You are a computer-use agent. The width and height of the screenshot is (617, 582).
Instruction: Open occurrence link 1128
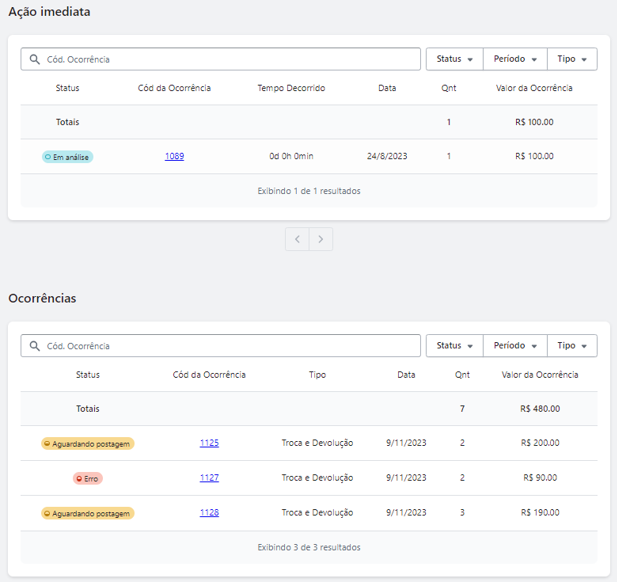point(209,513)
